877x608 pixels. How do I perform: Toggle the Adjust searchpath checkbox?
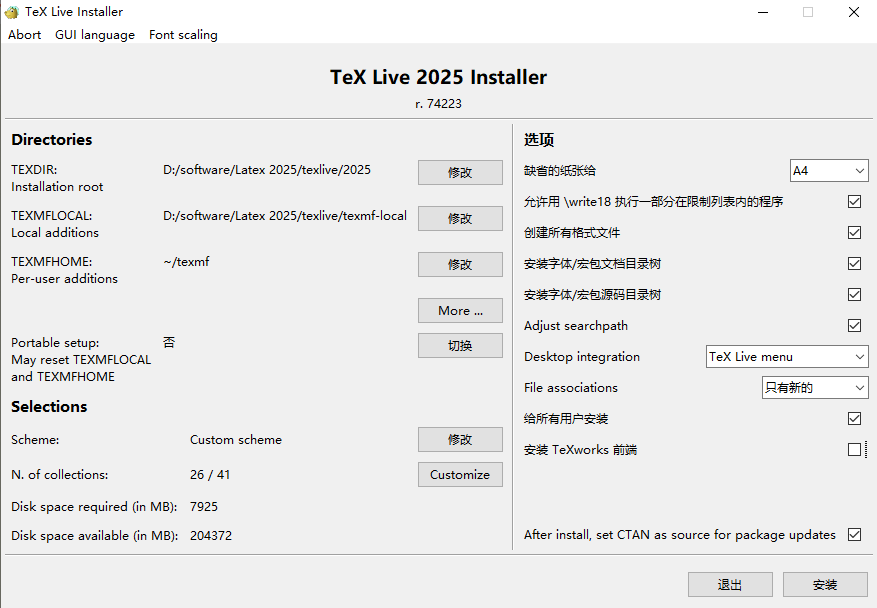click(854, 326)
